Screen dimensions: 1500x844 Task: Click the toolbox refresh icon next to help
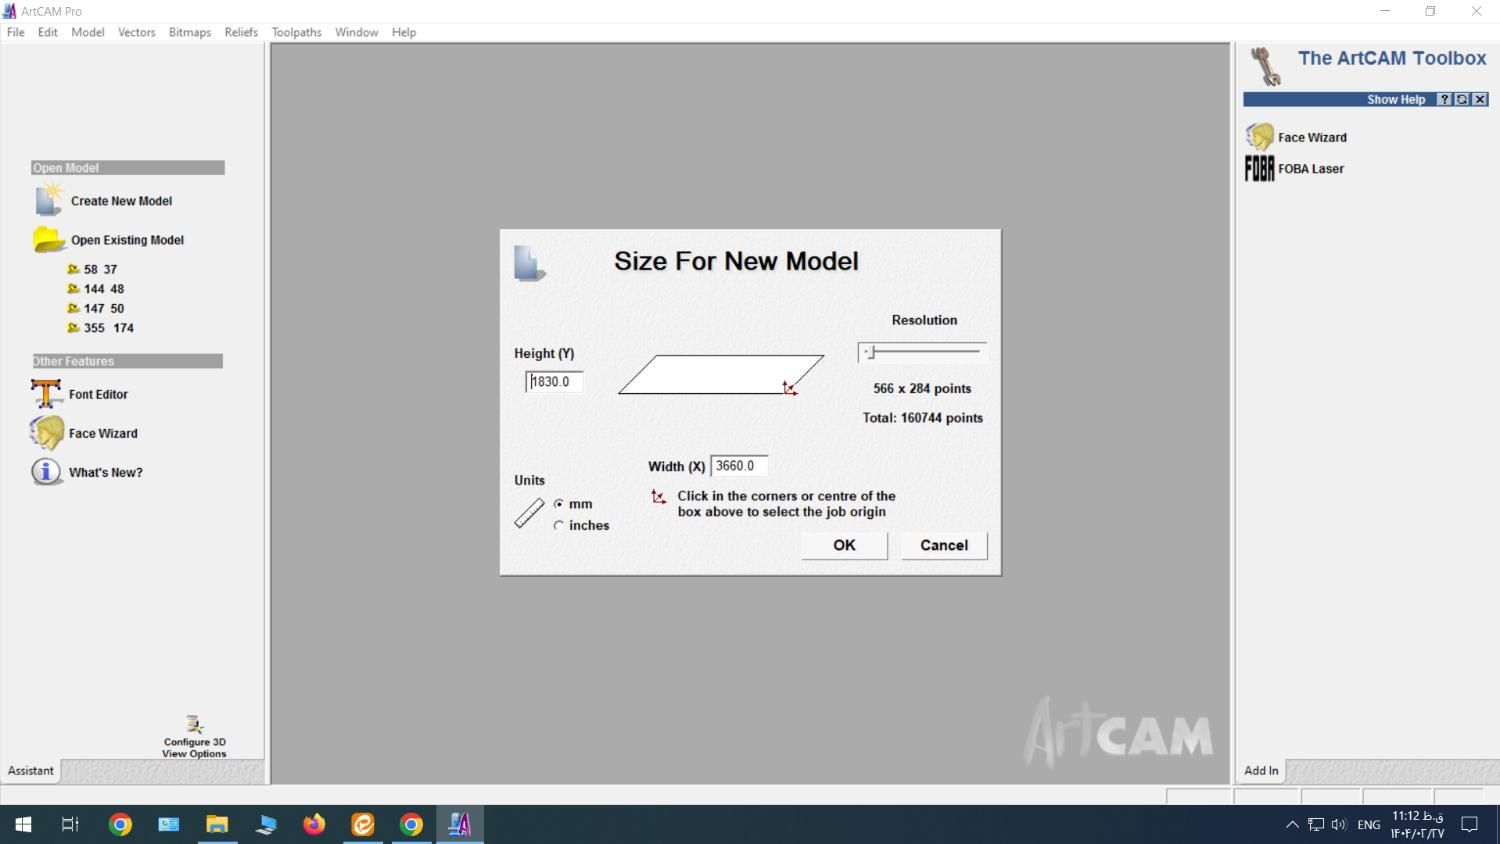1462,99
